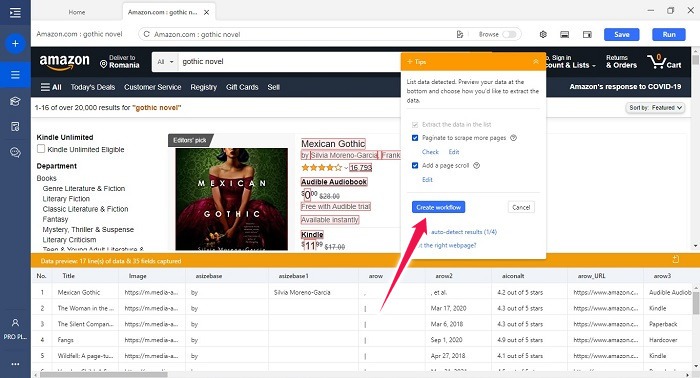700x378 pixels.
Task: Click the Save button
Action: click(621, 34)
